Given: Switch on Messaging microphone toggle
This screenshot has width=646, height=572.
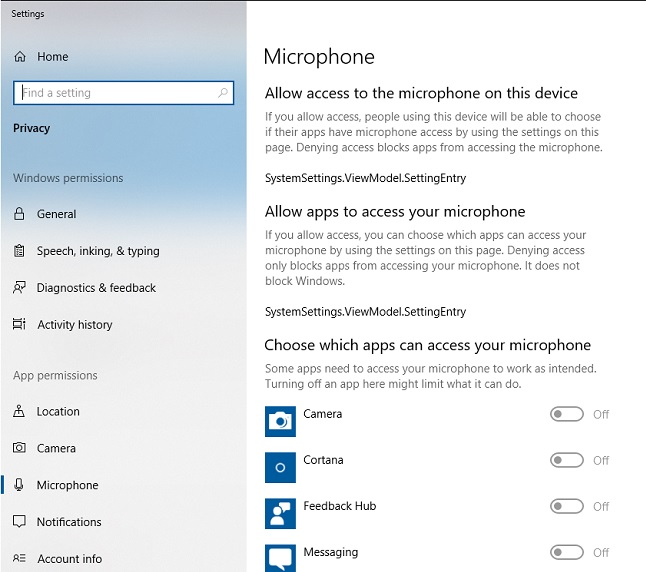Looking at the screenshot, I should (566, 552).
